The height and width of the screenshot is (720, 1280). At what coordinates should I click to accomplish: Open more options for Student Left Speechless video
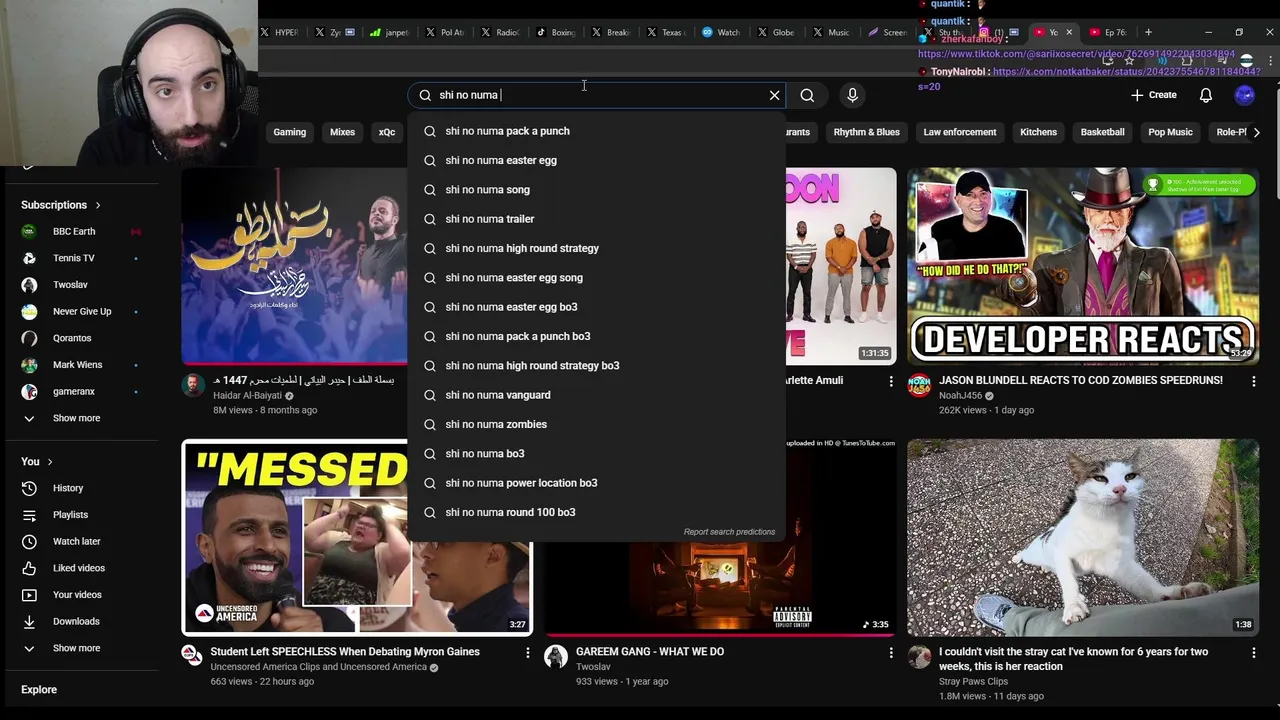coord(528,652)
